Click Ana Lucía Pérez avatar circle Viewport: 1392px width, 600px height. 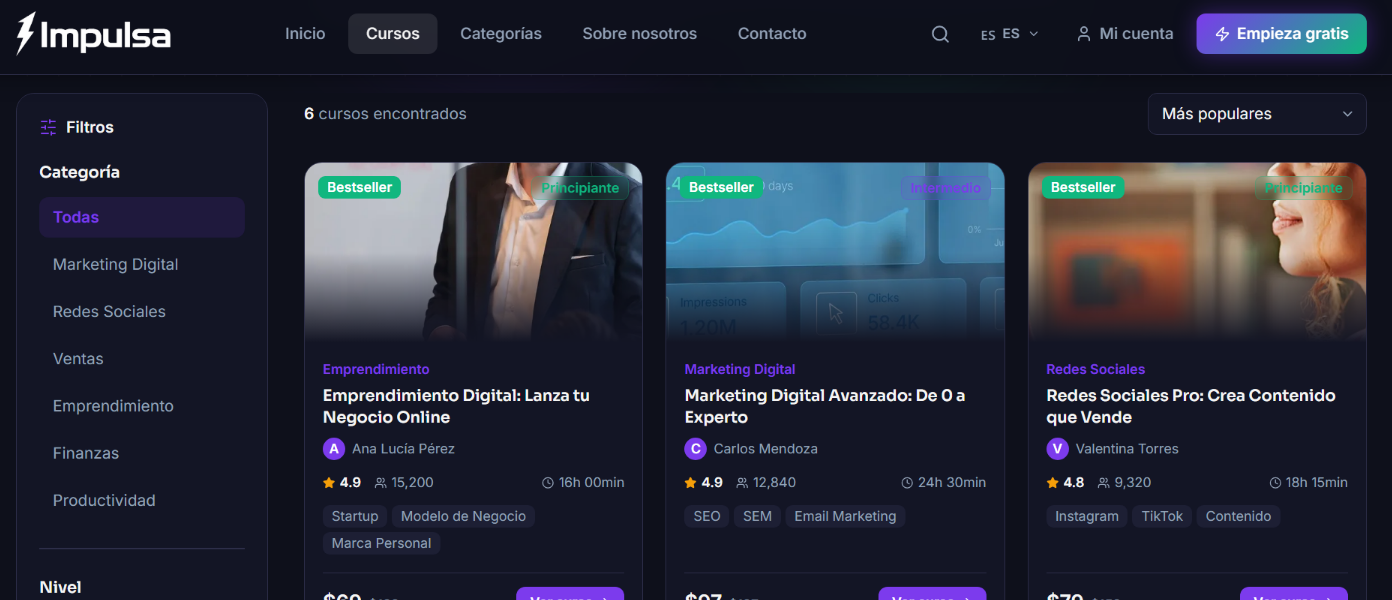point(334,449)
